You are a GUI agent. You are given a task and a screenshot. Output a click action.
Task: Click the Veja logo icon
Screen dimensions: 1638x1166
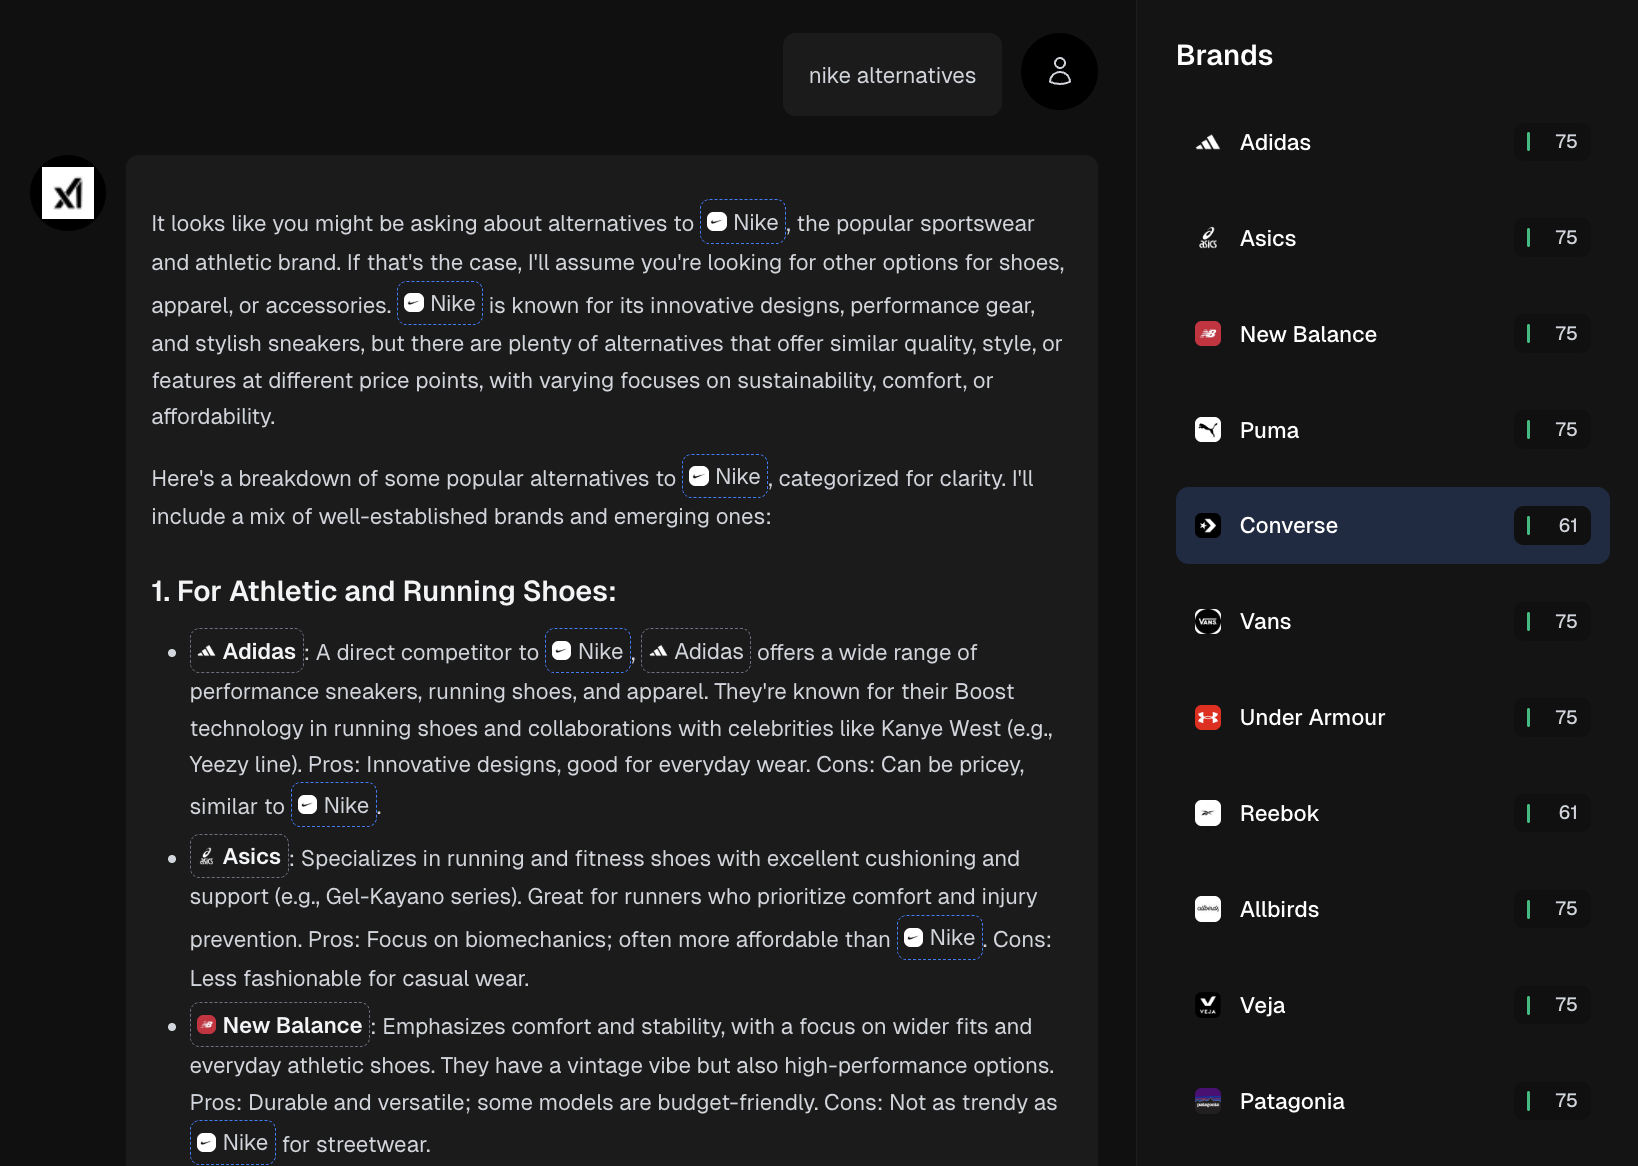pos(1208,1005)
